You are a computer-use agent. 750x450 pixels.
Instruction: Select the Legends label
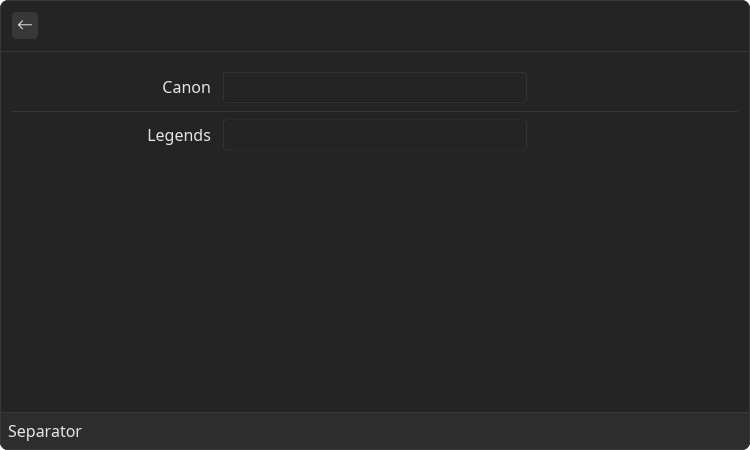179,135
